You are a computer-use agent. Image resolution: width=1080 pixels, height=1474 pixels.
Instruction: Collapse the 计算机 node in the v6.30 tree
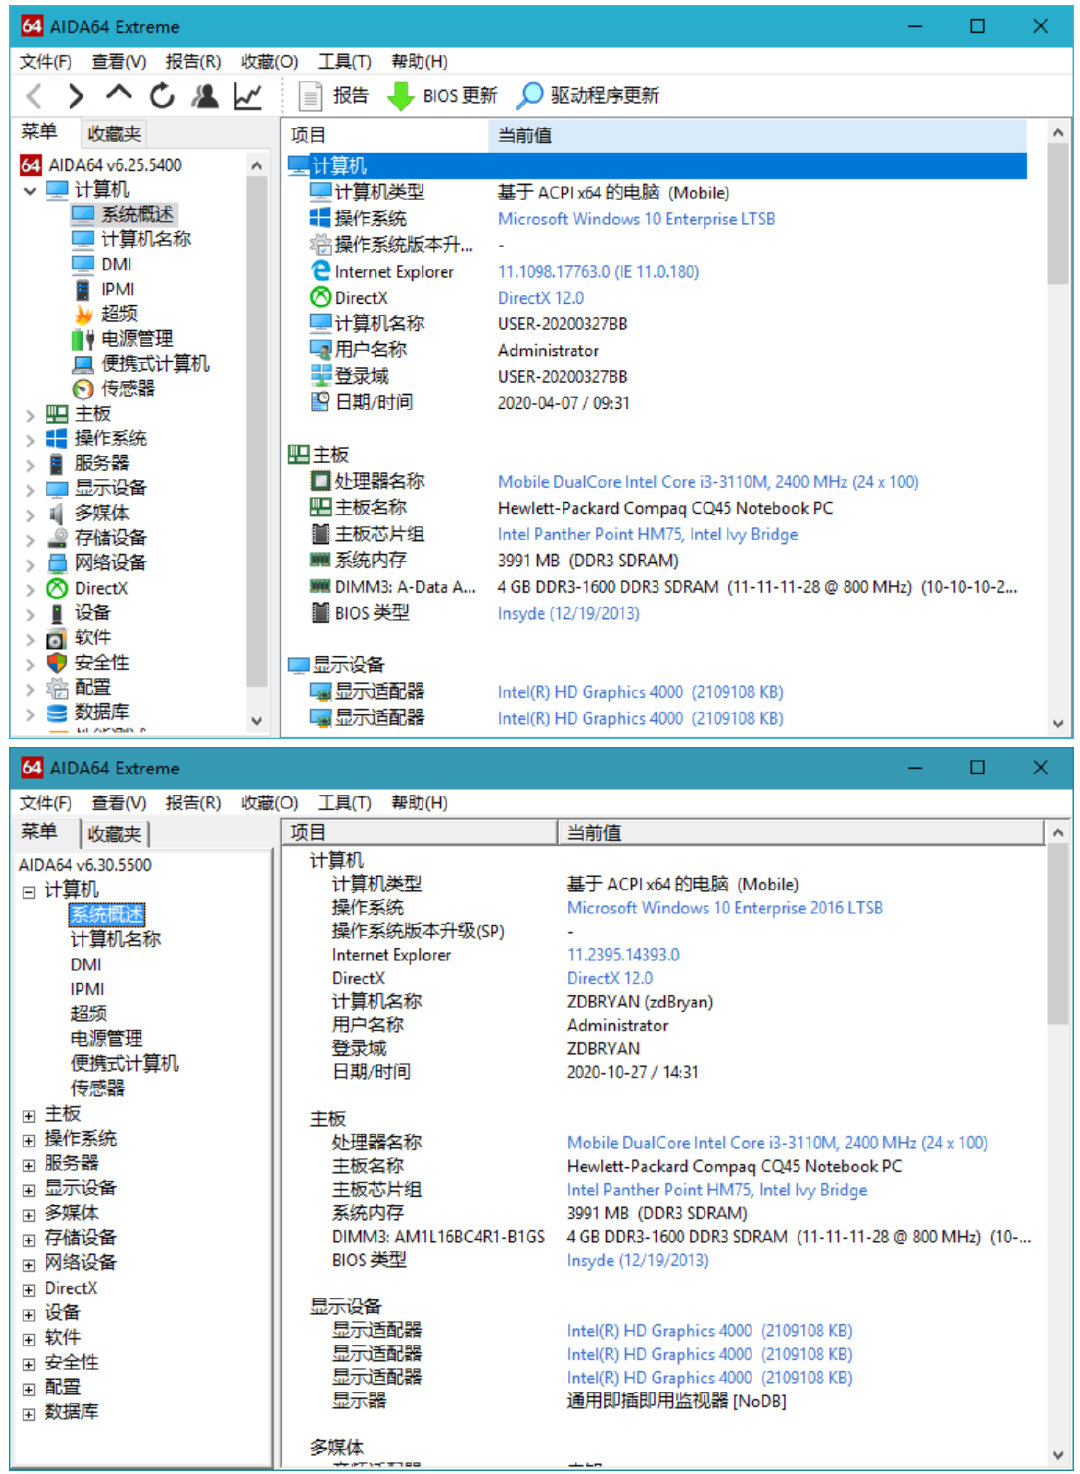tap(29, 891)
